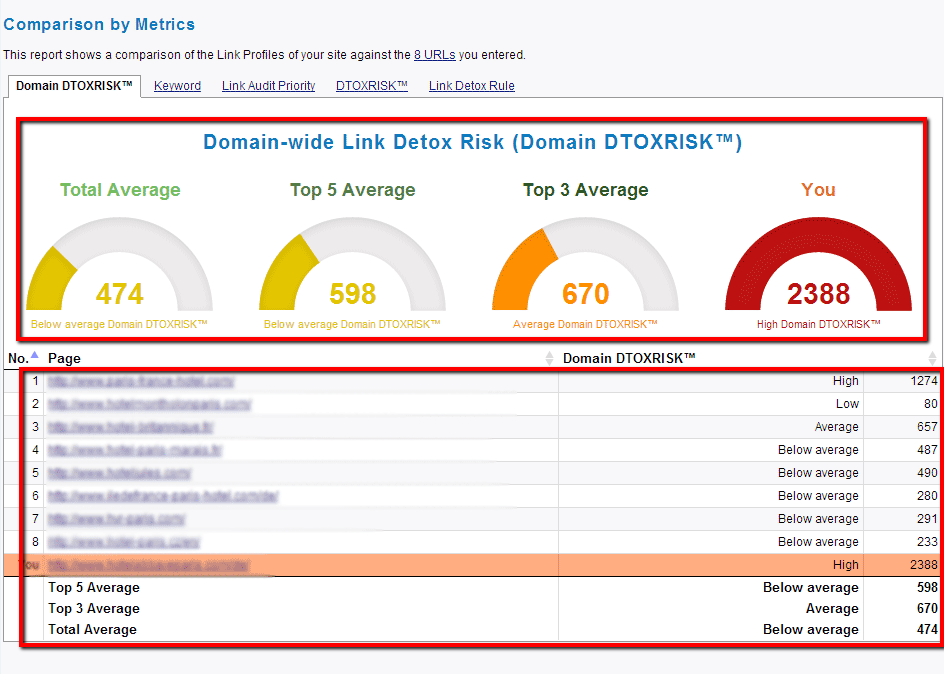
Task: Click the red You gauge showing 2388
Action: click(818, 265)
